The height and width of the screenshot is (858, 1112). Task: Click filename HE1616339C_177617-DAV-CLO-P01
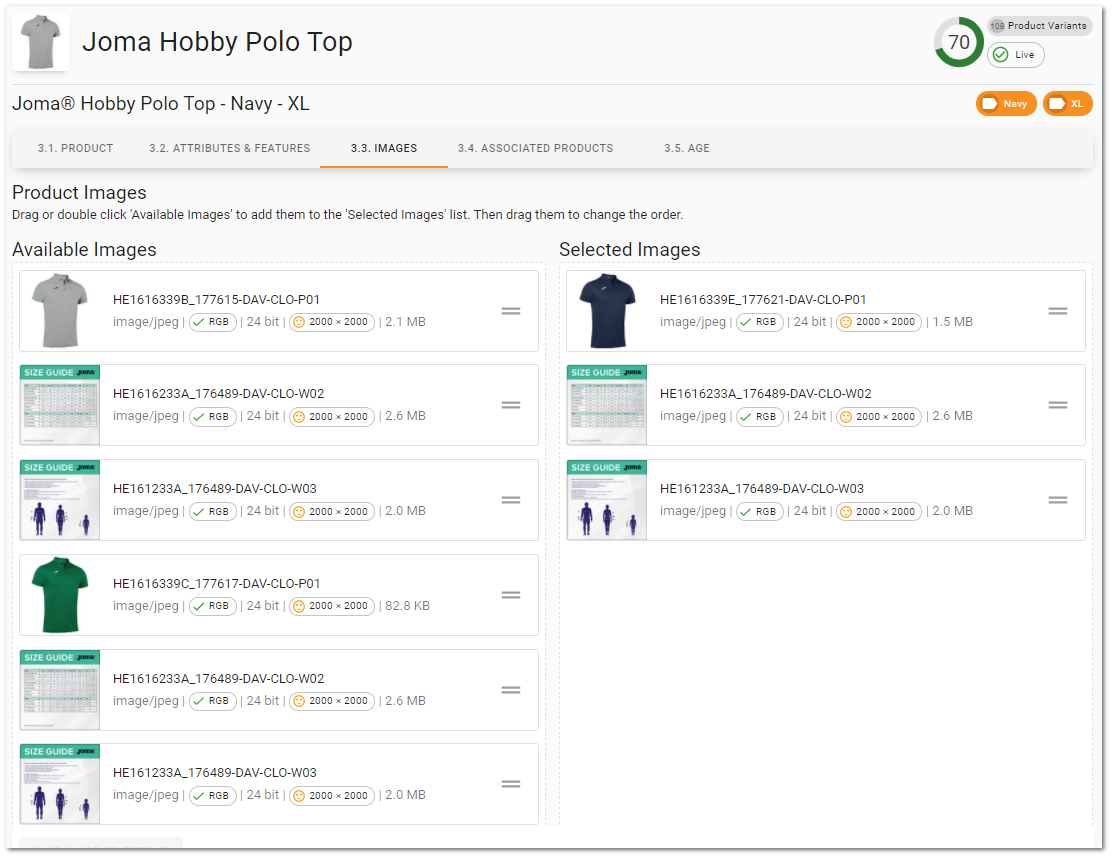coord(216,584)
